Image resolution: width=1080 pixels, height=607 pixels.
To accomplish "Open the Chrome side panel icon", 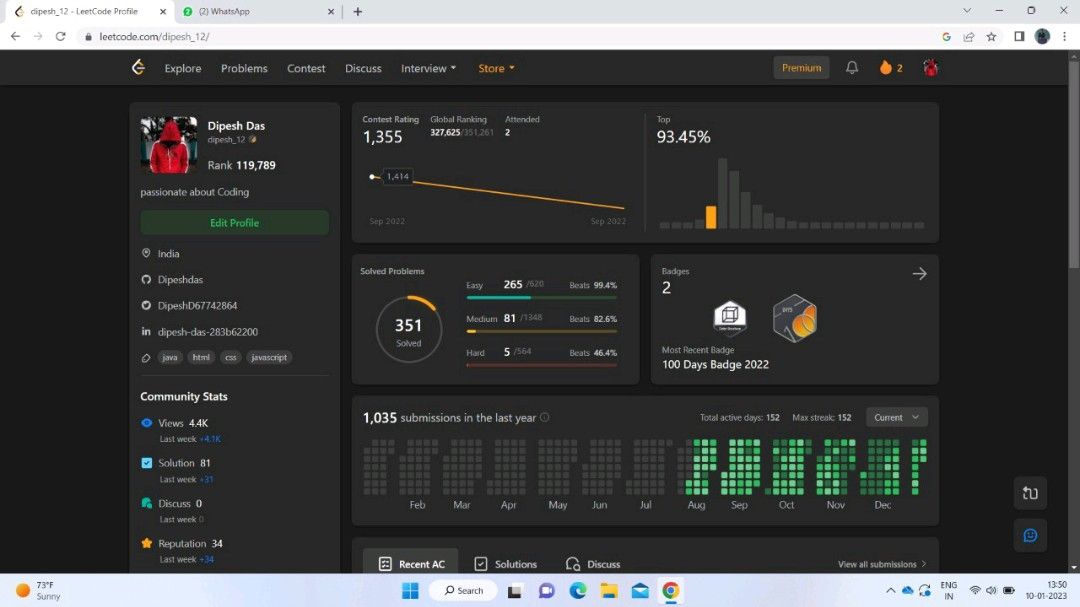I will (x=1019, y=37).
